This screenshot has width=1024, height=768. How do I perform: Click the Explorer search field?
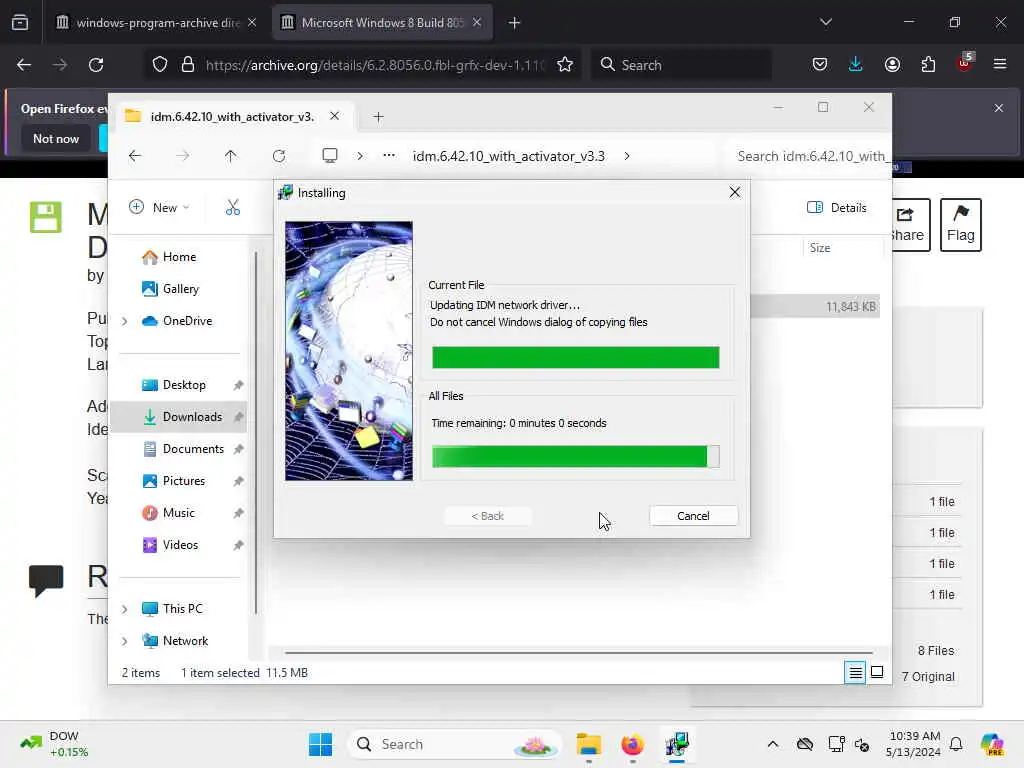click(x=808, y=156)
